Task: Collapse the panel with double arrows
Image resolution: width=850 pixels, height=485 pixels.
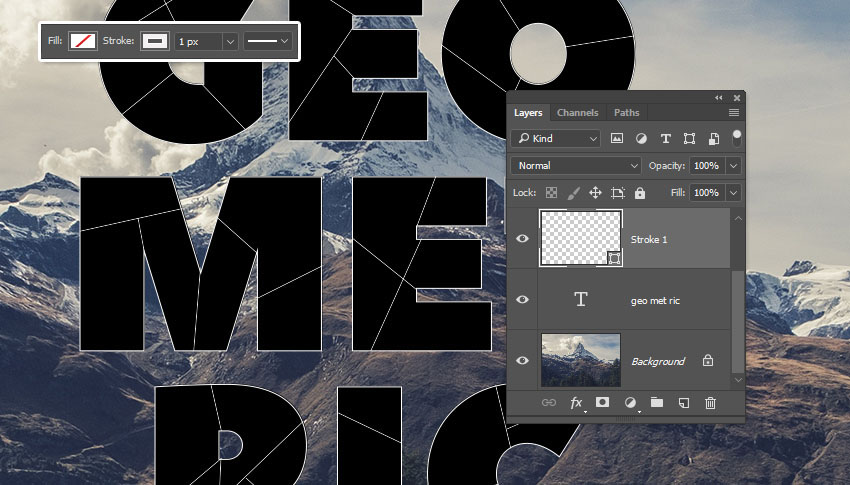Action: click(719, 97)
